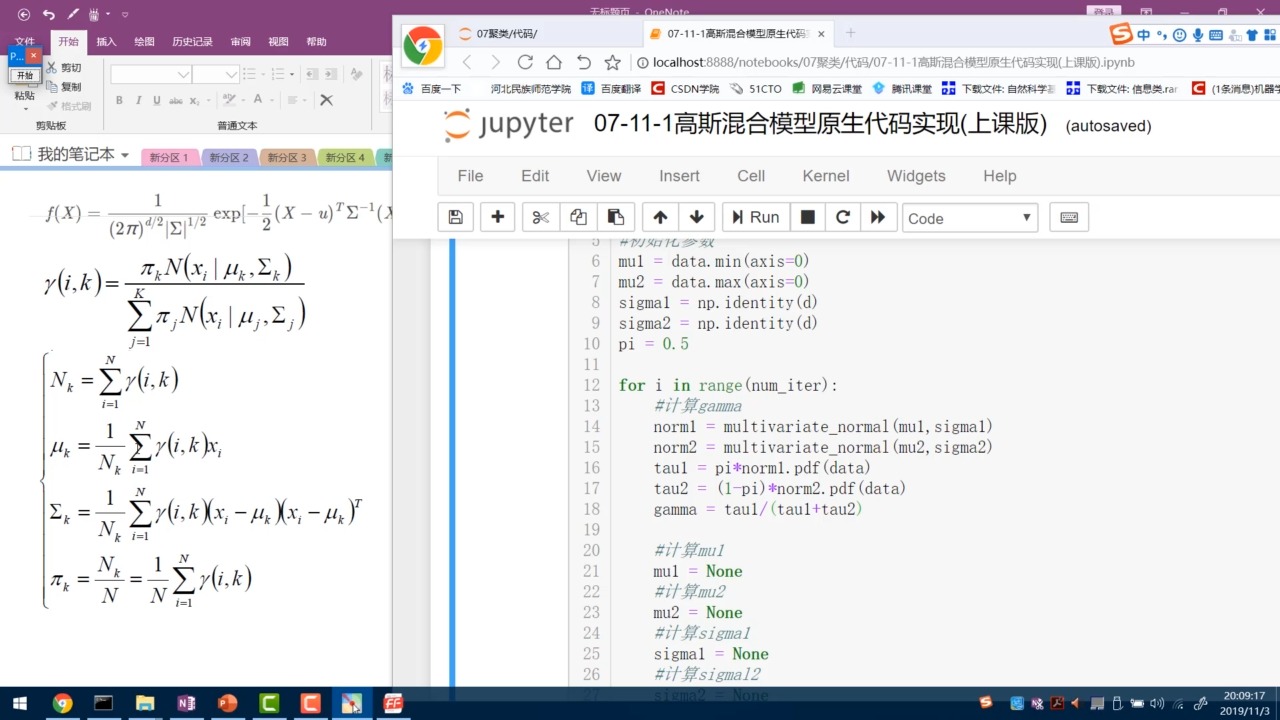Save the notebook with the floppy icon
Screen dimensions: 1280x720
tap(455, 217)
